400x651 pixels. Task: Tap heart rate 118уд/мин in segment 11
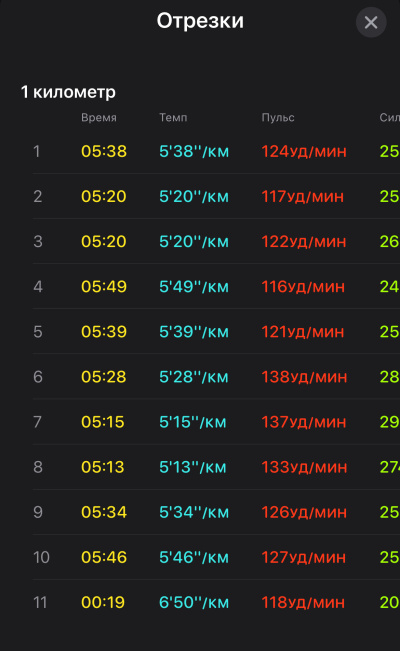click(x=303, y=602)
